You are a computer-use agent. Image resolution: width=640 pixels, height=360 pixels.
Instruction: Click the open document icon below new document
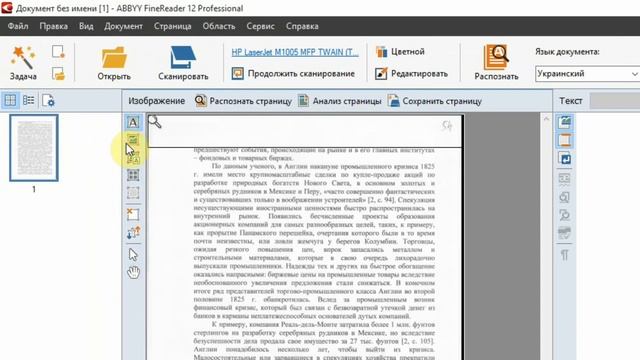tap(58, 74)
